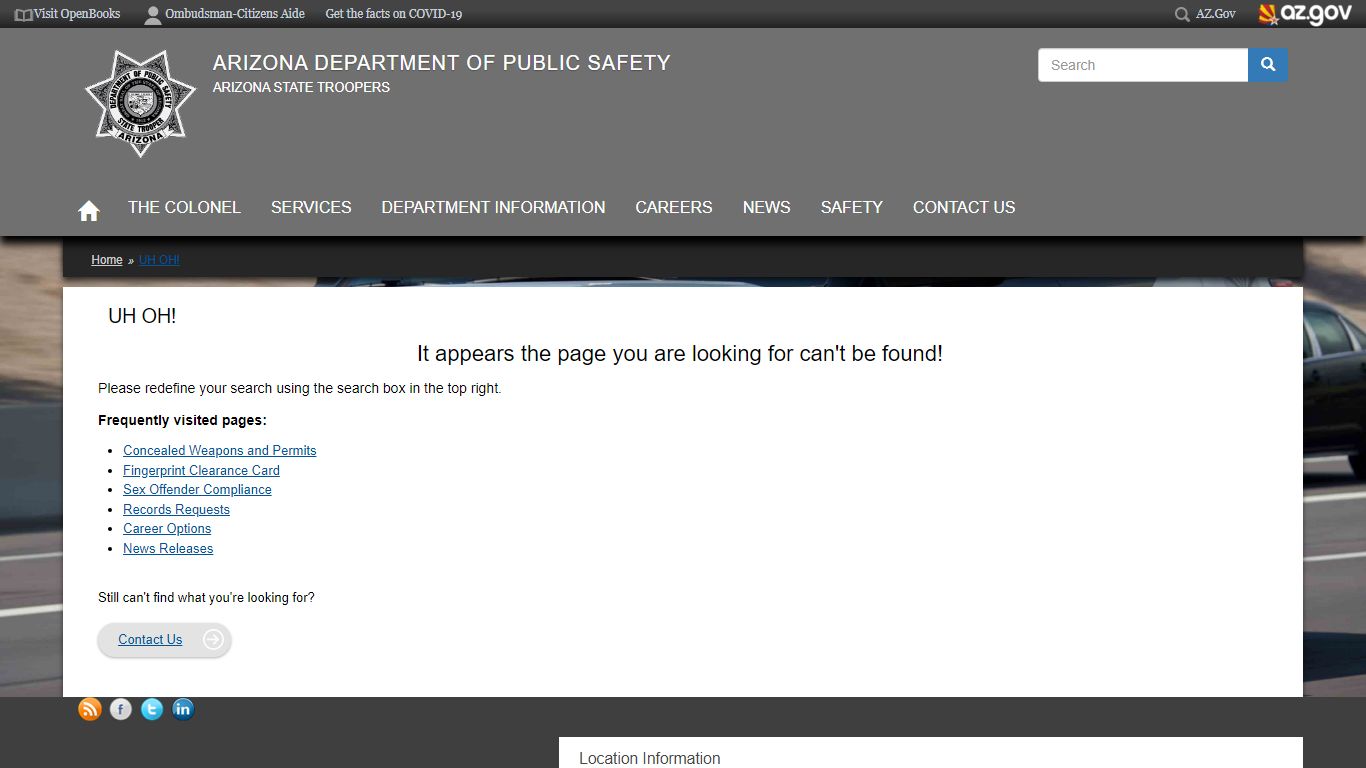Open Department Information menu
Viewport: 1366px width, 768px height.
493,207
